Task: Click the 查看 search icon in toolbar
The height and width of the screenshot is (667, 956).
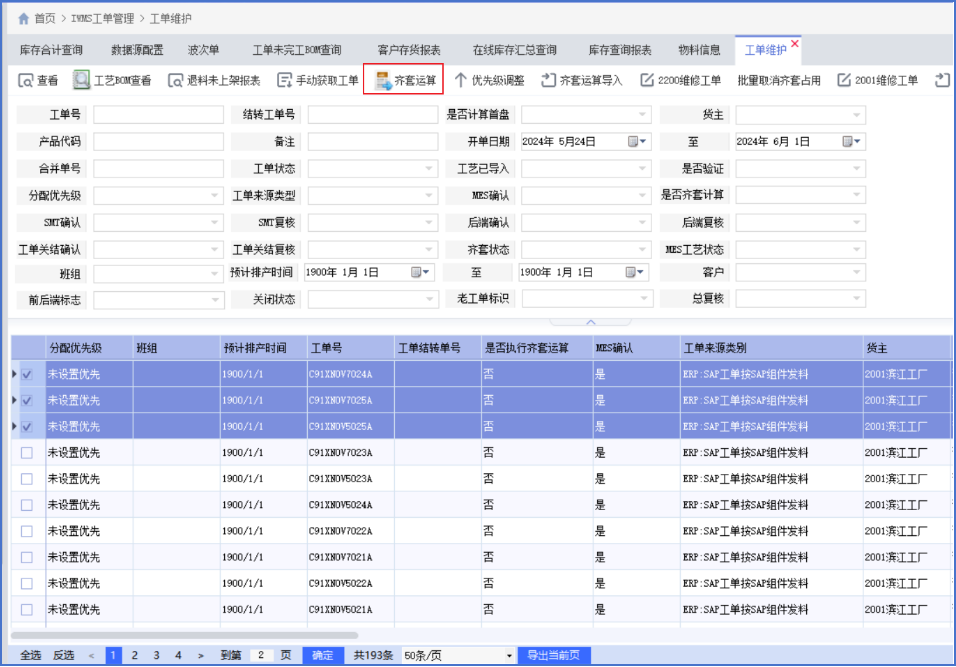Action: point(23,81)
